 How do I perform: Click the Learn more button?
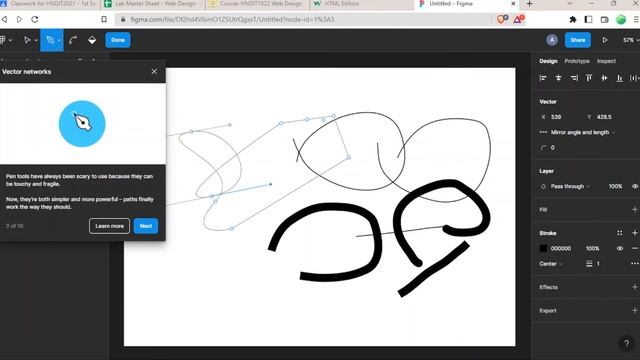pos(109,226)
